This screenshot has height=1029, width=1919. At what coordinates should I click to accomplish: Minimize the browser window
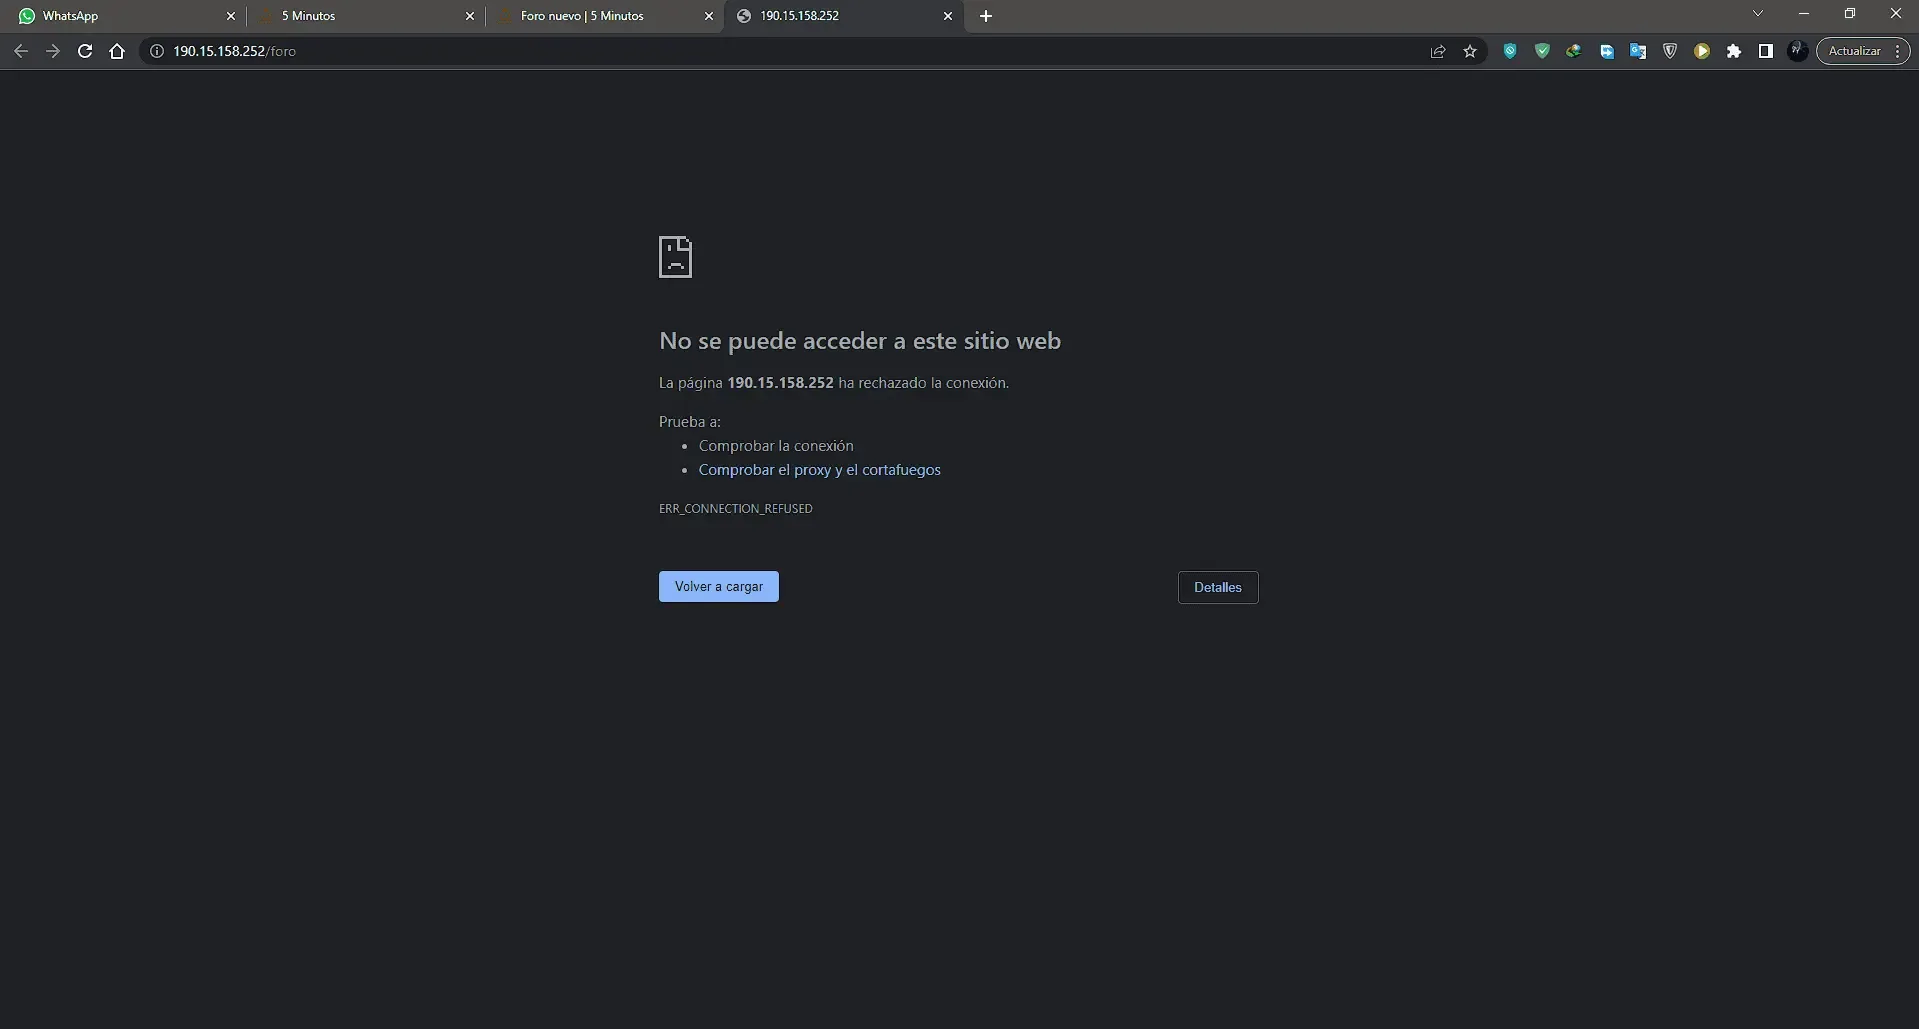[1804, 14]
